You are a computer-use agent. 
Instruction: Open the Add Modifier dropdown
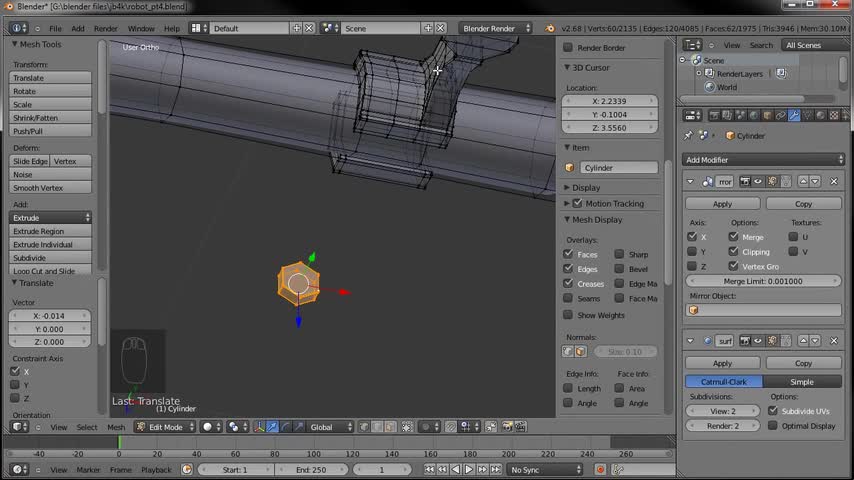(x=764, y=160)
